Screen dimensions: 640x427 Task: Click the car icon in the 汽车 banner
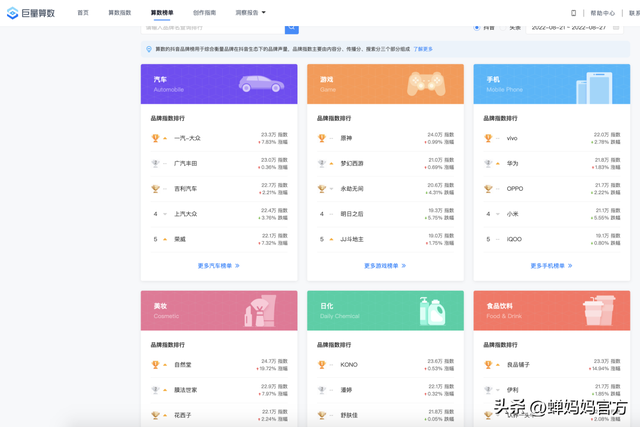point(261,84)
